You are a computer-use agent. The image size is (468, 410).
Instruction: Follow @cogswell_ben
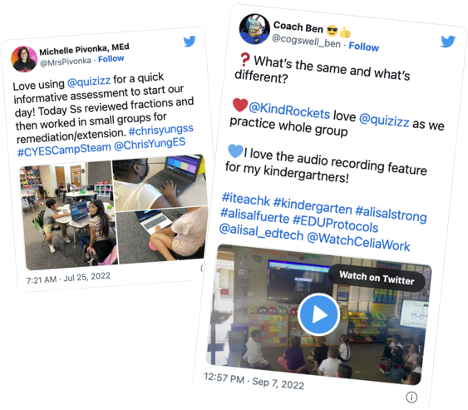364,46
